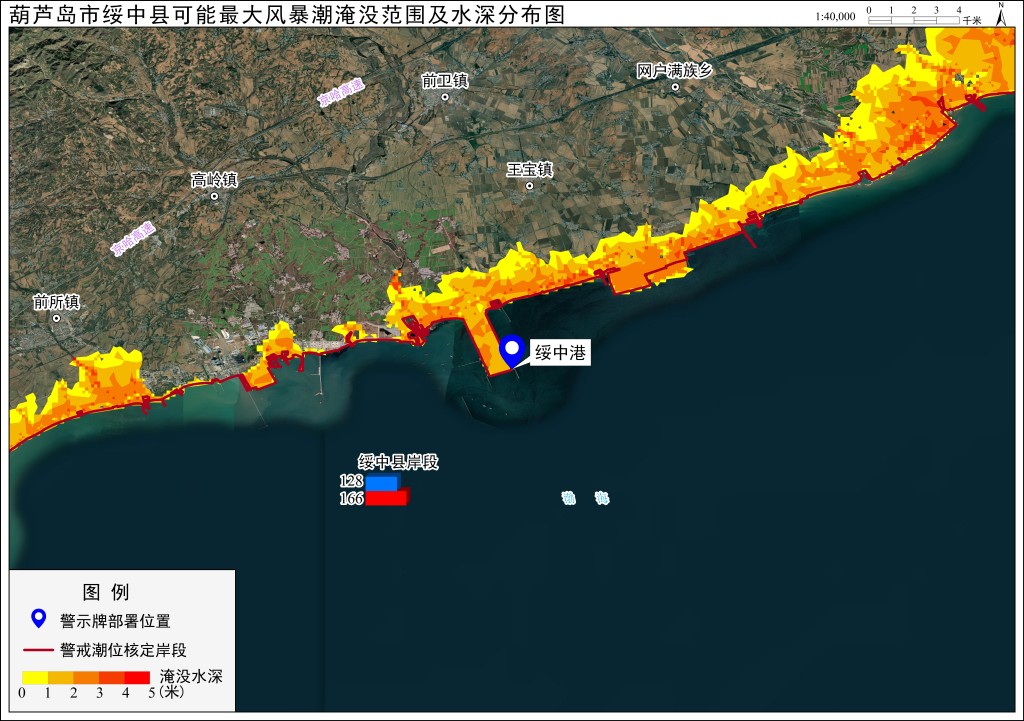Select the town dot marker for 王宝镇
This screenshot has width=1024, height=721.
530,185
